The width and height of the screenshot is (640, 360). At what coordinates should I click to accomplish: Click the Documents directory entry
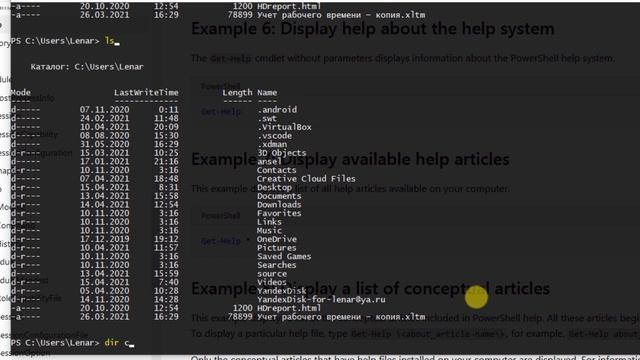[279, 196]
